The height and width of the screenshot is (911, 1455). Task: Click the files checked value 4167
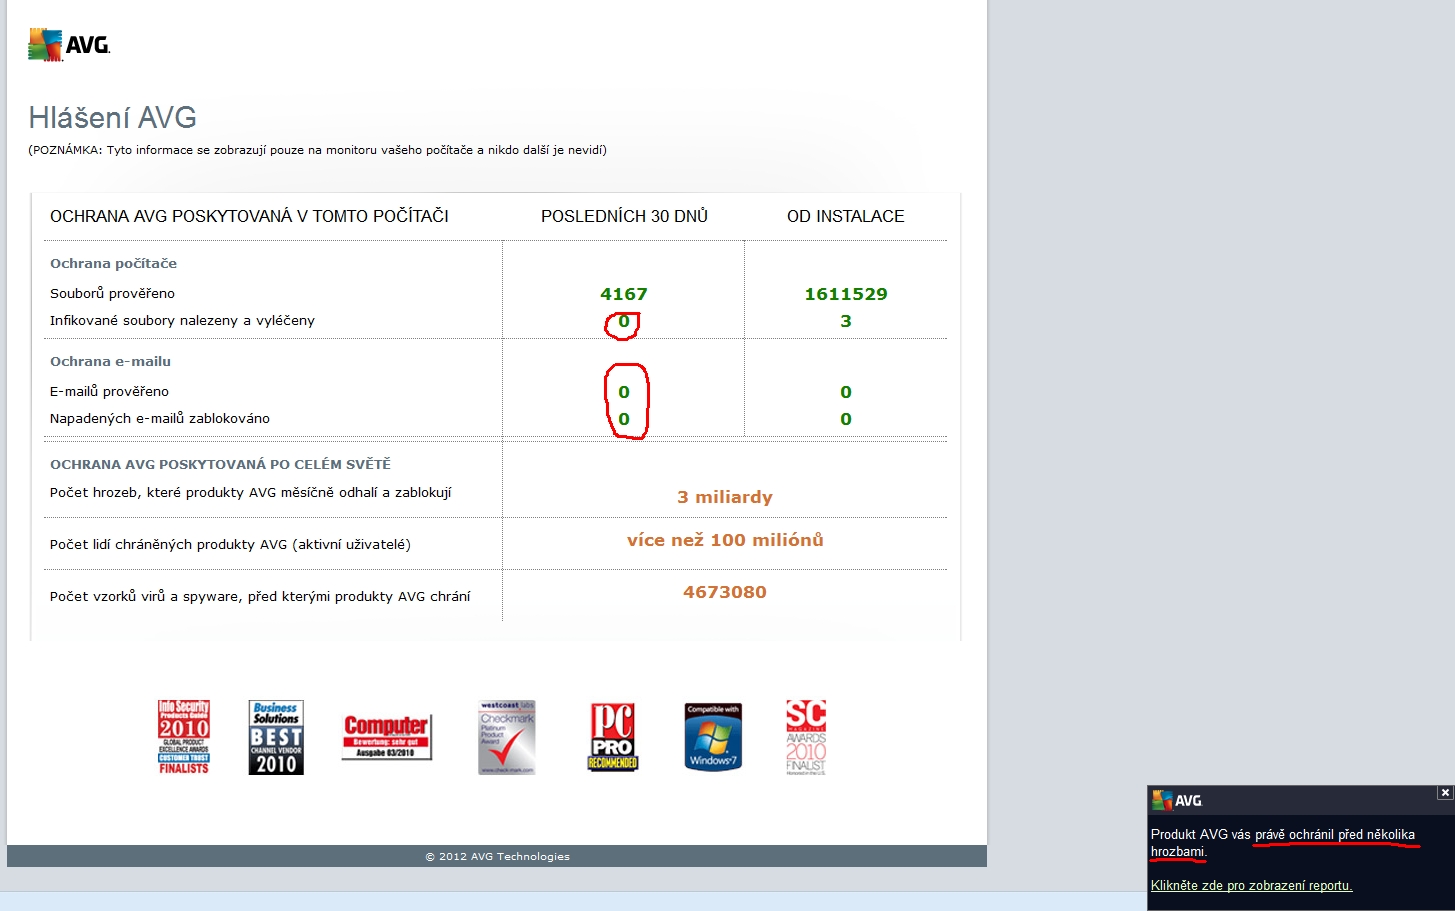click(624, 294)
